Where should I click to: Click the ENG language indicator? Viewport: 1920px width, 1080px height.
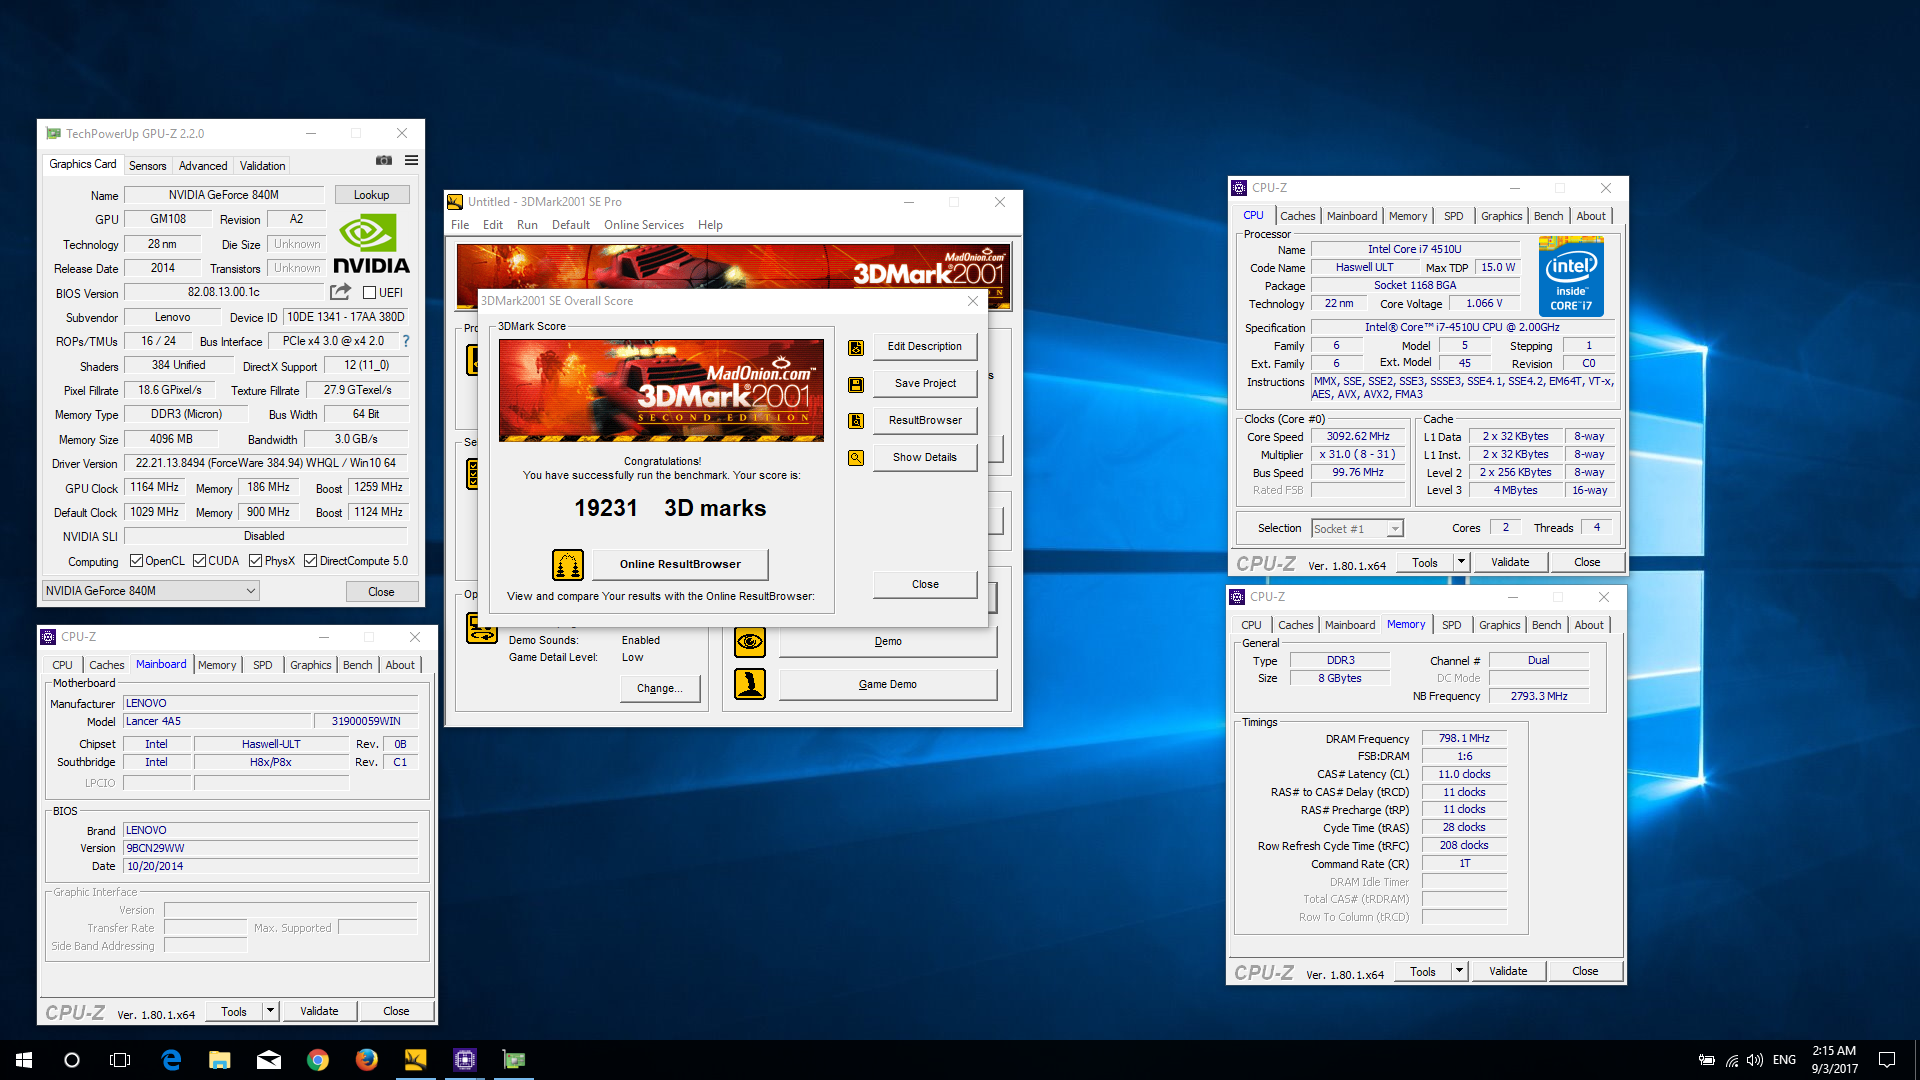pyautogui.click(x=1784, y=1060)
